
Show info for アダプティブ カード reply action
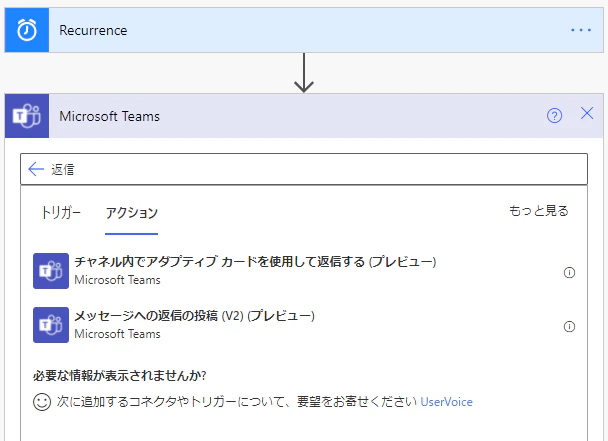(569, 273)
